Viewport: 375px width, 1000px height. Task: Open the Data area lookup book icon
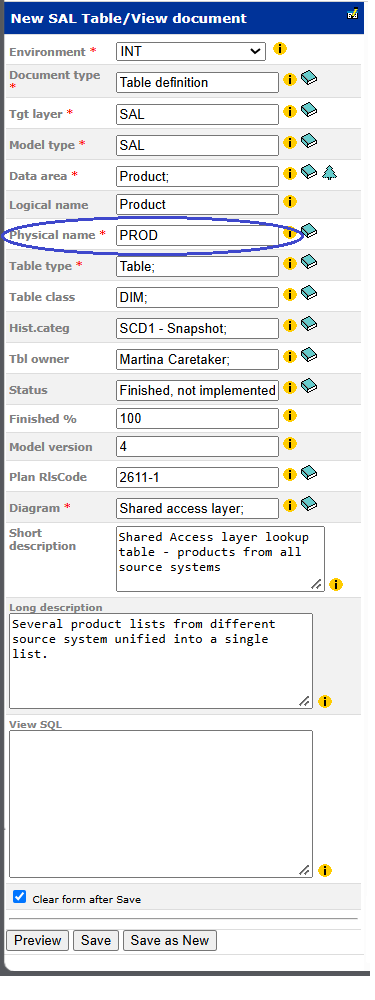pyautogui.click(x=309, y=172)
